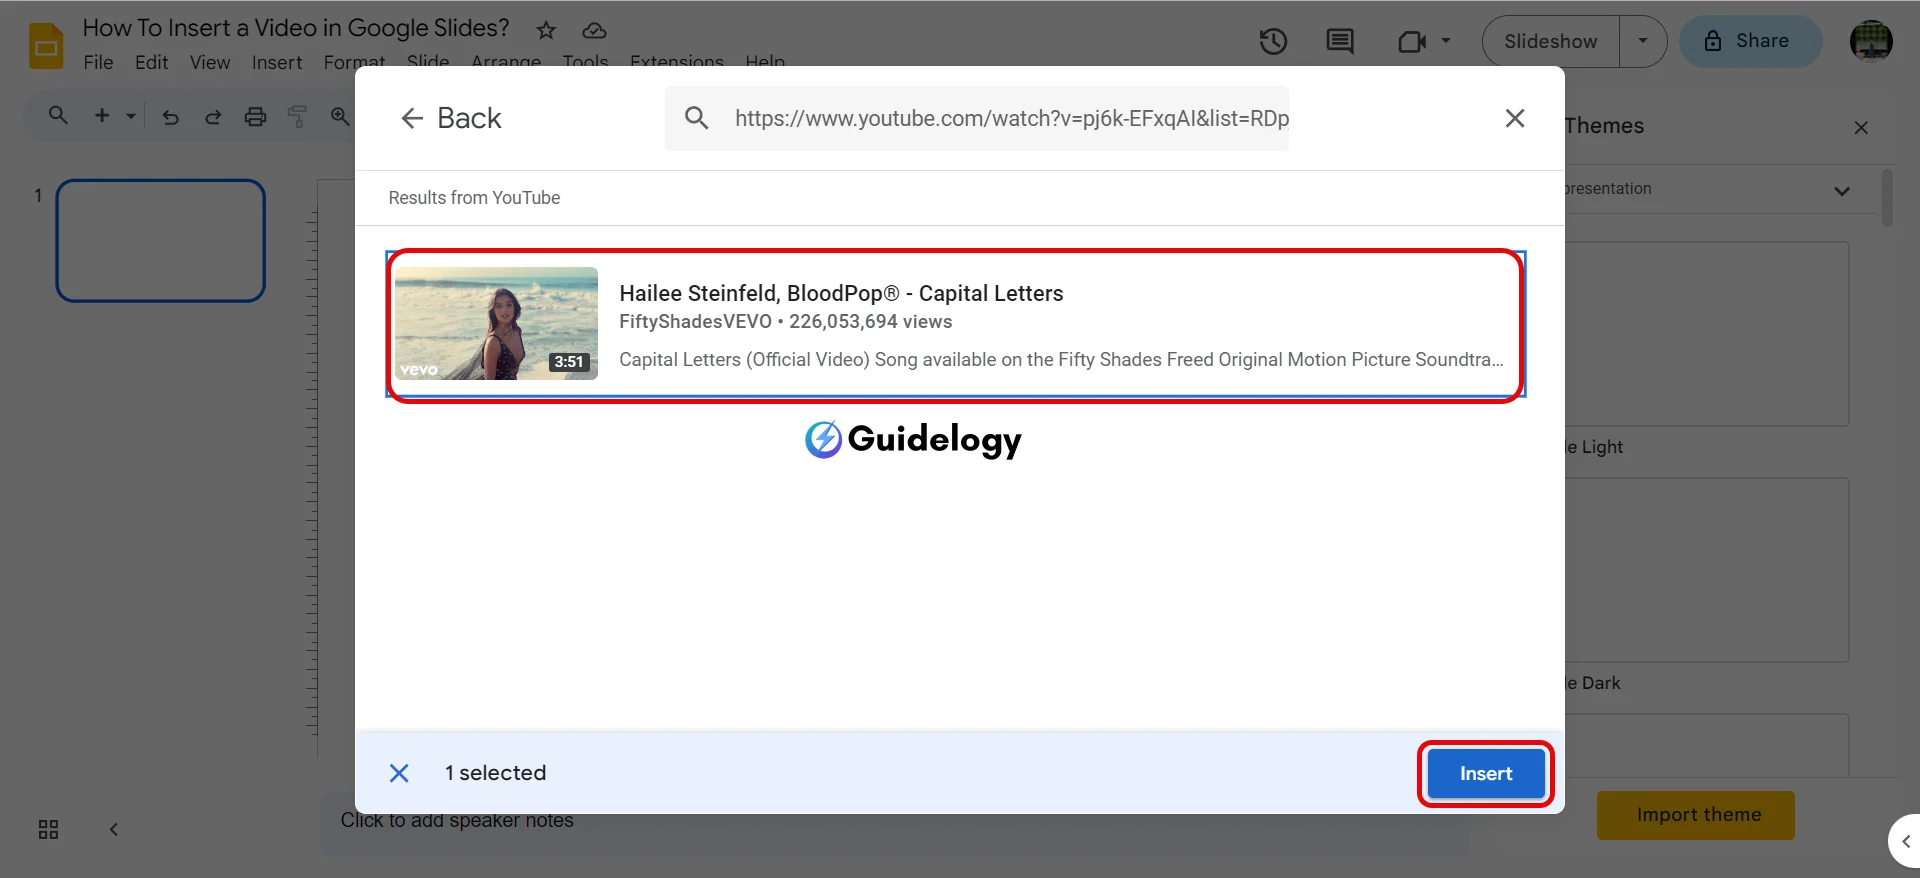Open the Google account avatar

(x=1871, y=41)
